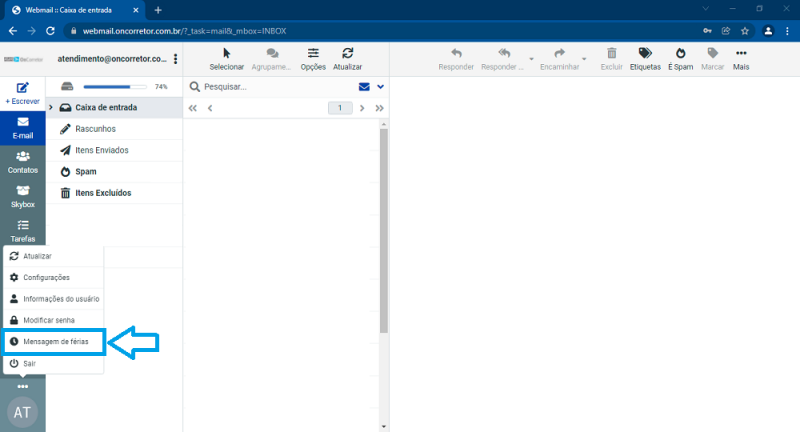
Task: Click the Responder a todos button
Action: pyautogui.click(x=503, y=59)
